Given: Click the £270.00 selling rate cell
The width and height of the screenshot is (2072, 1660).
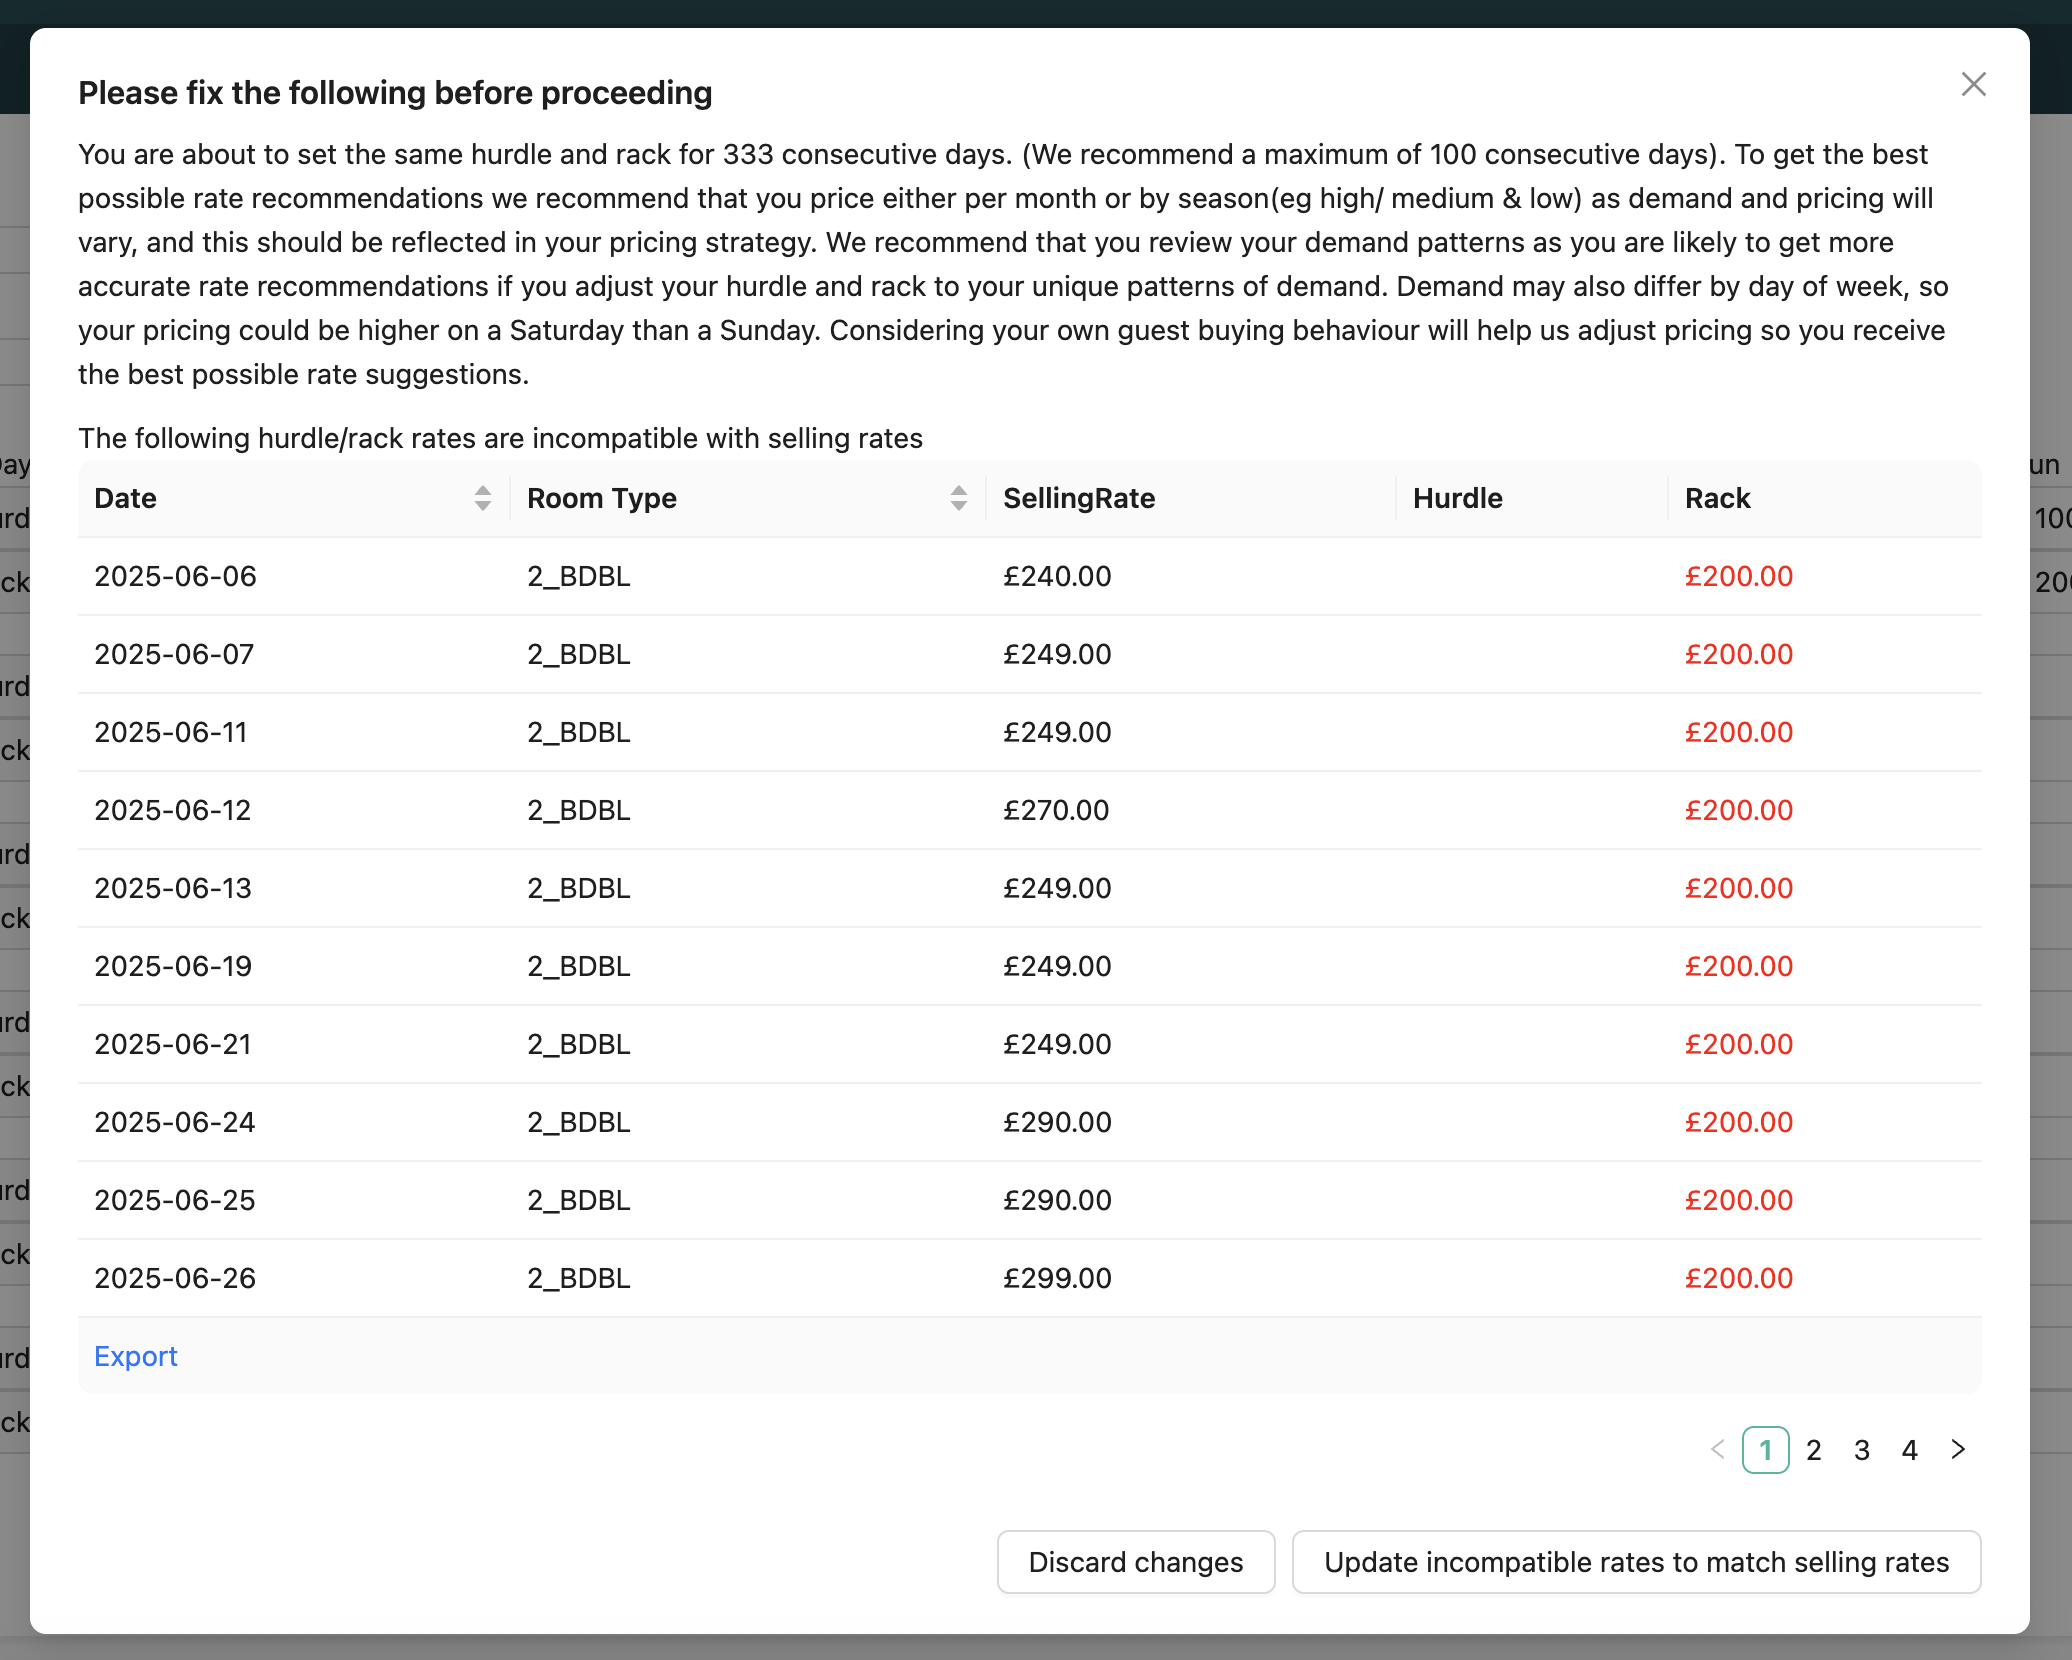Looking at the screenshot, I should 1057,810.
